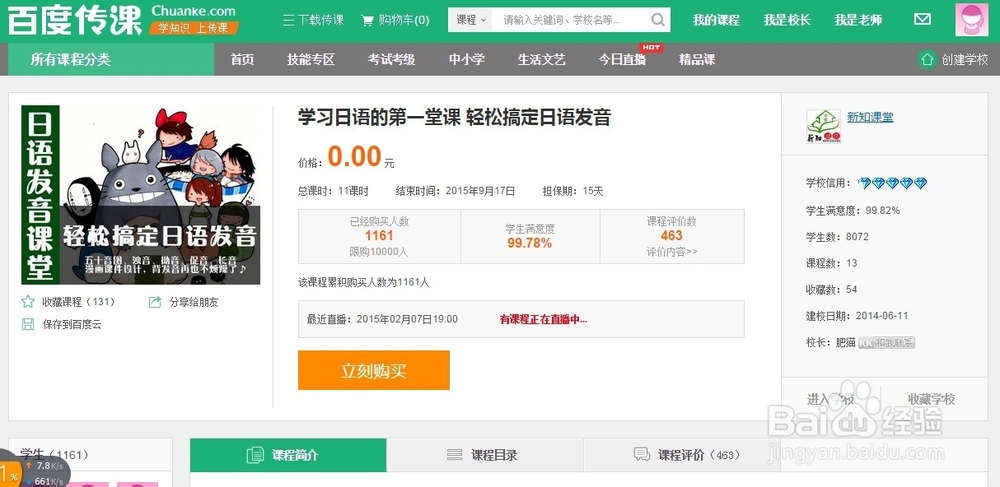Viewport: 1000px width, 487px height.
Task: Click the course title 学习日语的第一堂课
Action: click(x=454, y=117)
